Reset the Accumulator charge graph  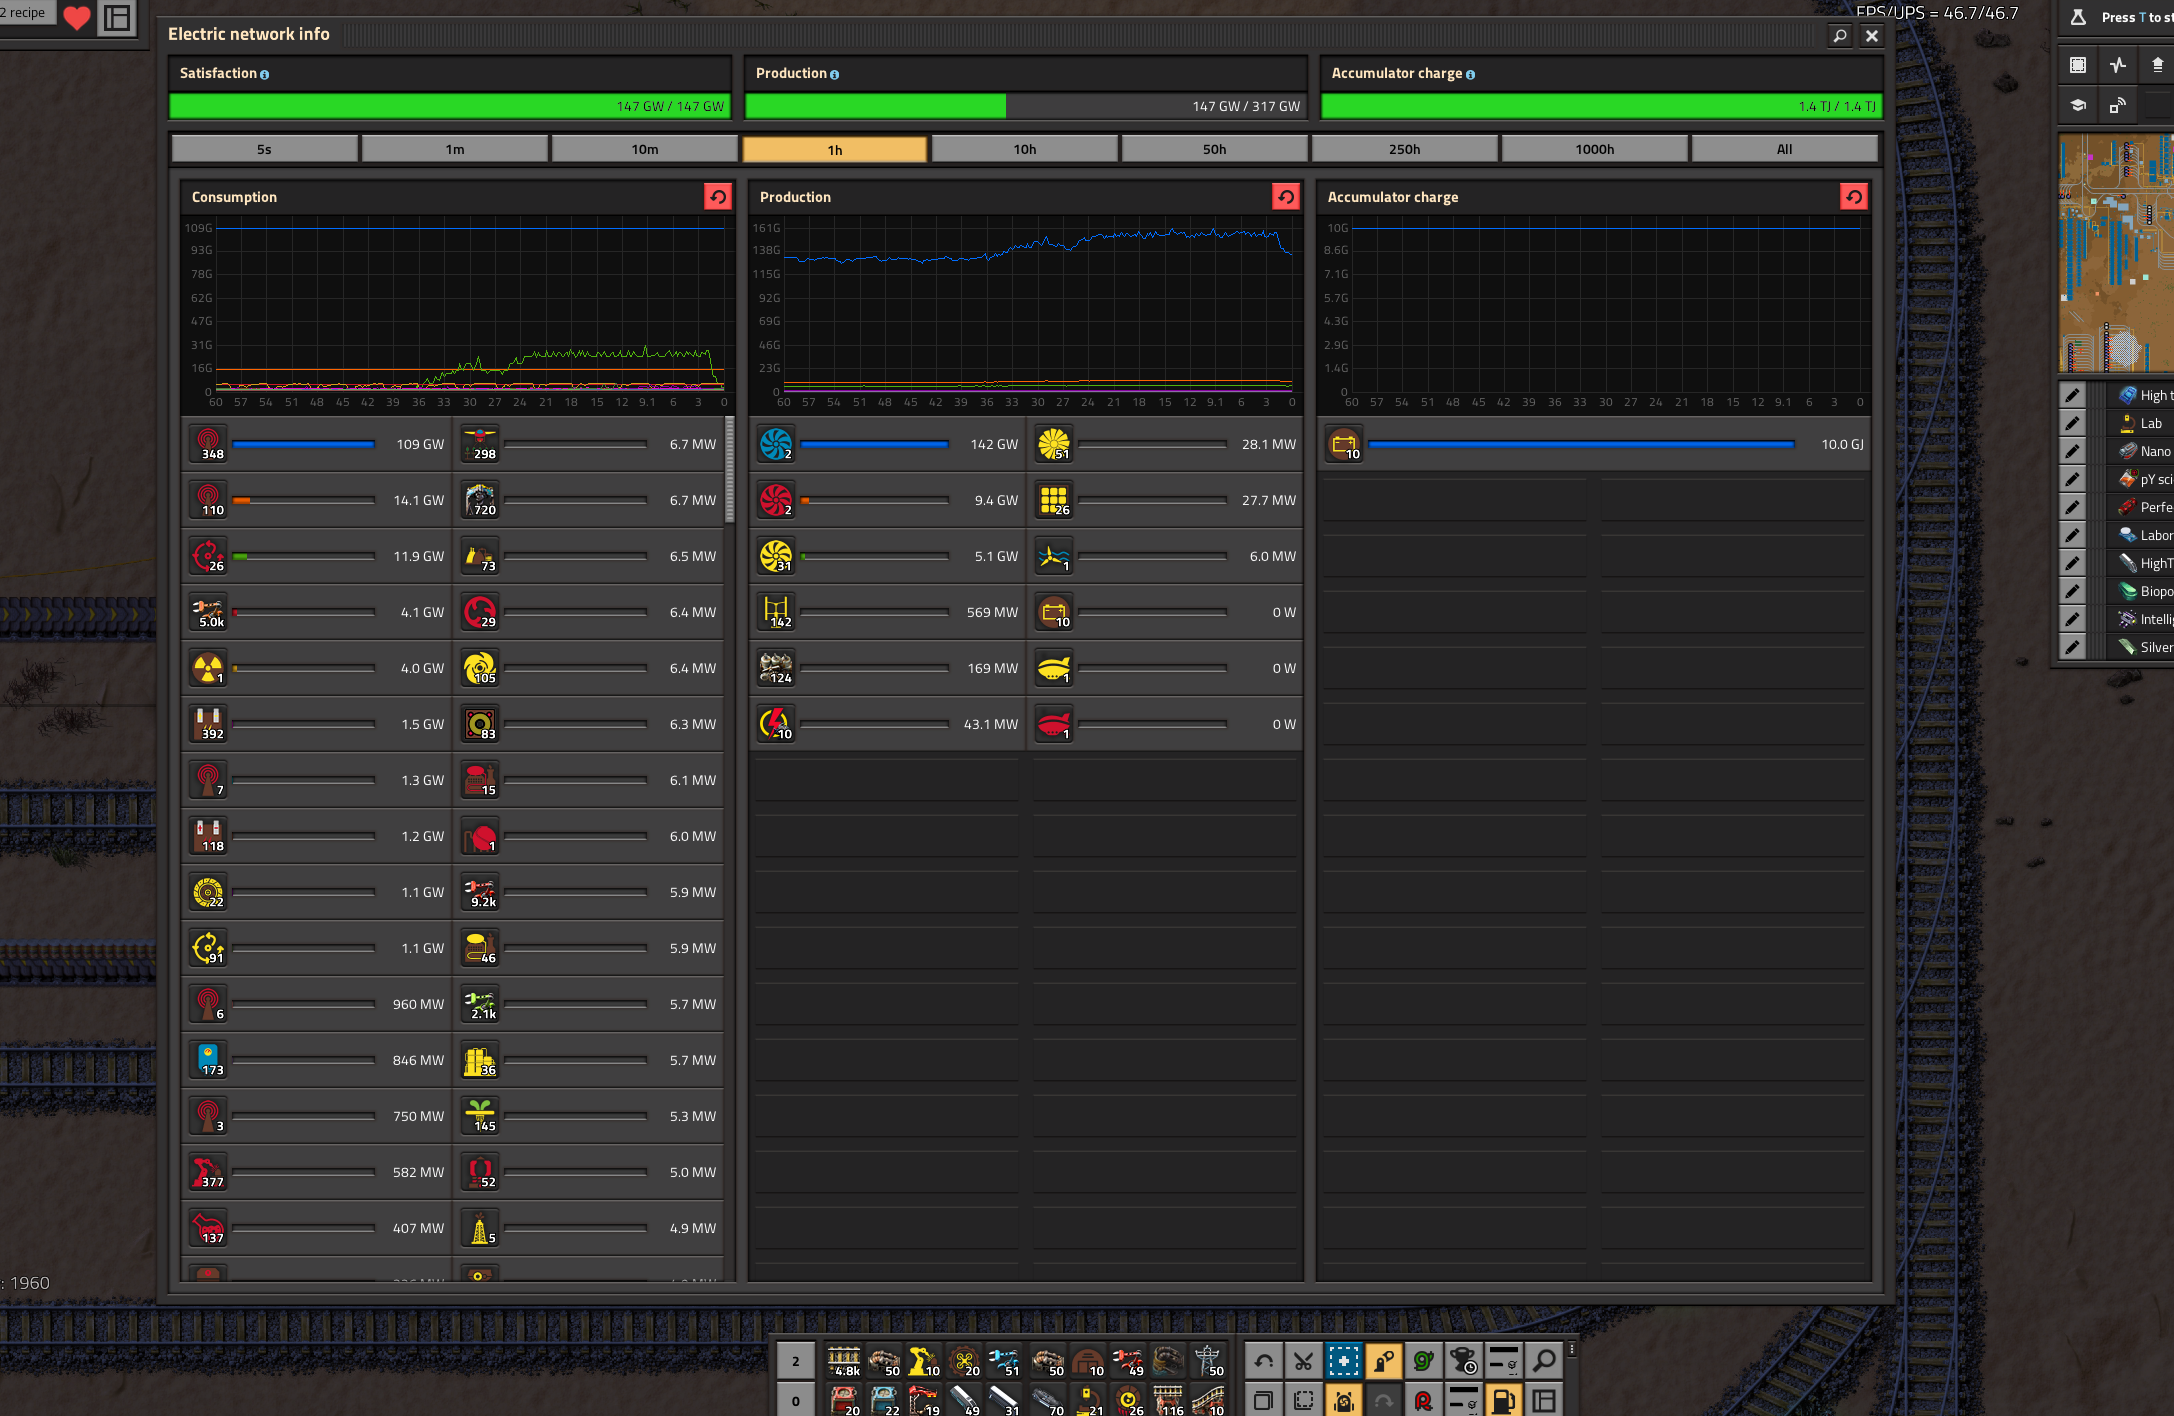pyautogui.click(x=1853, y=197)
